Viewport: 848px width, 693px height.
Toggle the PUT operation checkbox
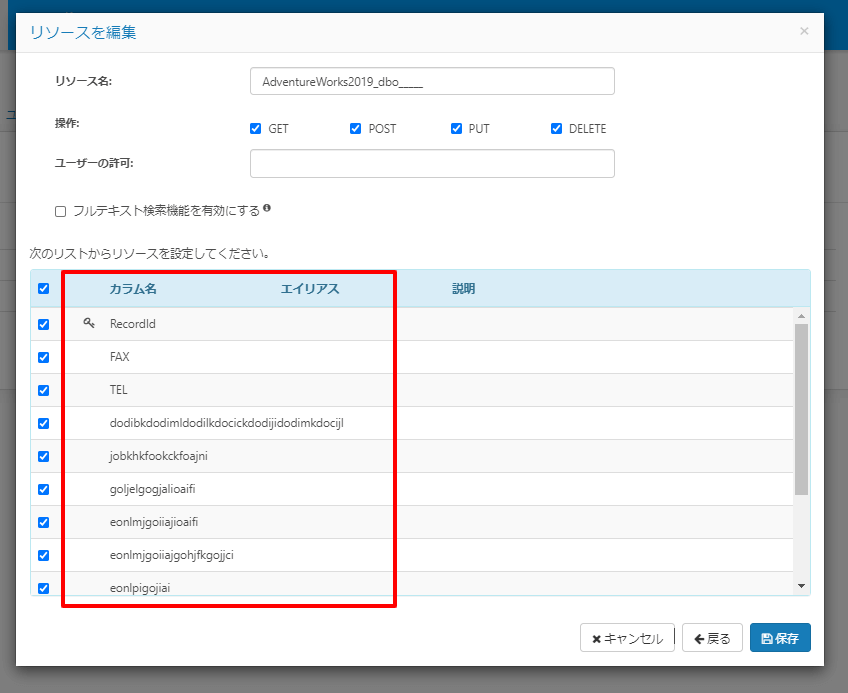pyautogui.click(x=456, y=128)
